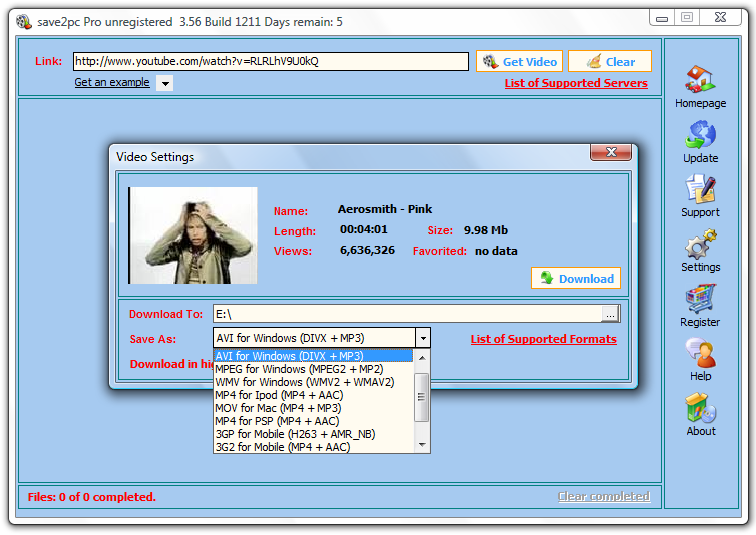Image resolution: width=756 pixels, height=535 pixels.
Task: Select WMV for Windows (WMV2 + WMAV2) option
Action: pos(313,382)
